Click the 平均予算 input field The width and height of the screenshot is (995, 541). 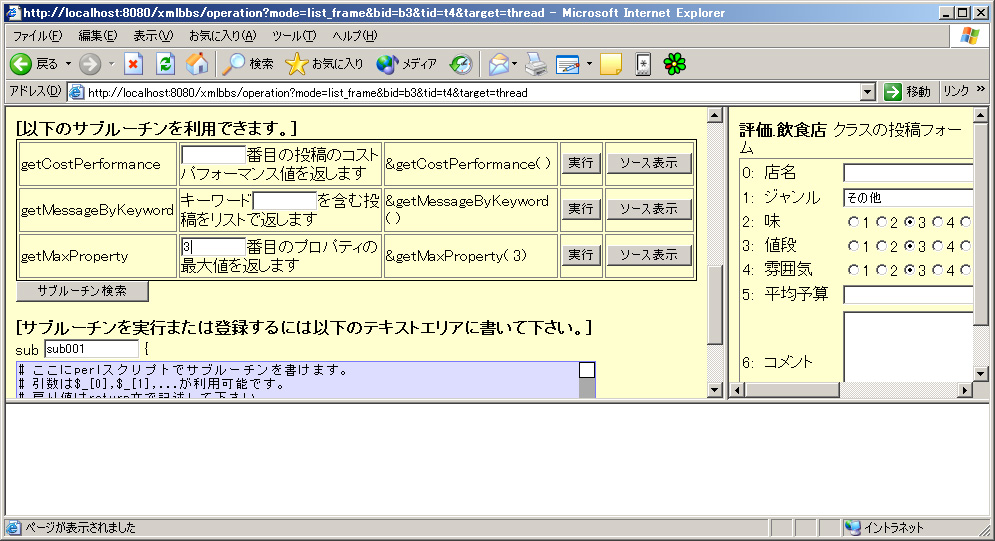click(x=908, y=295)
